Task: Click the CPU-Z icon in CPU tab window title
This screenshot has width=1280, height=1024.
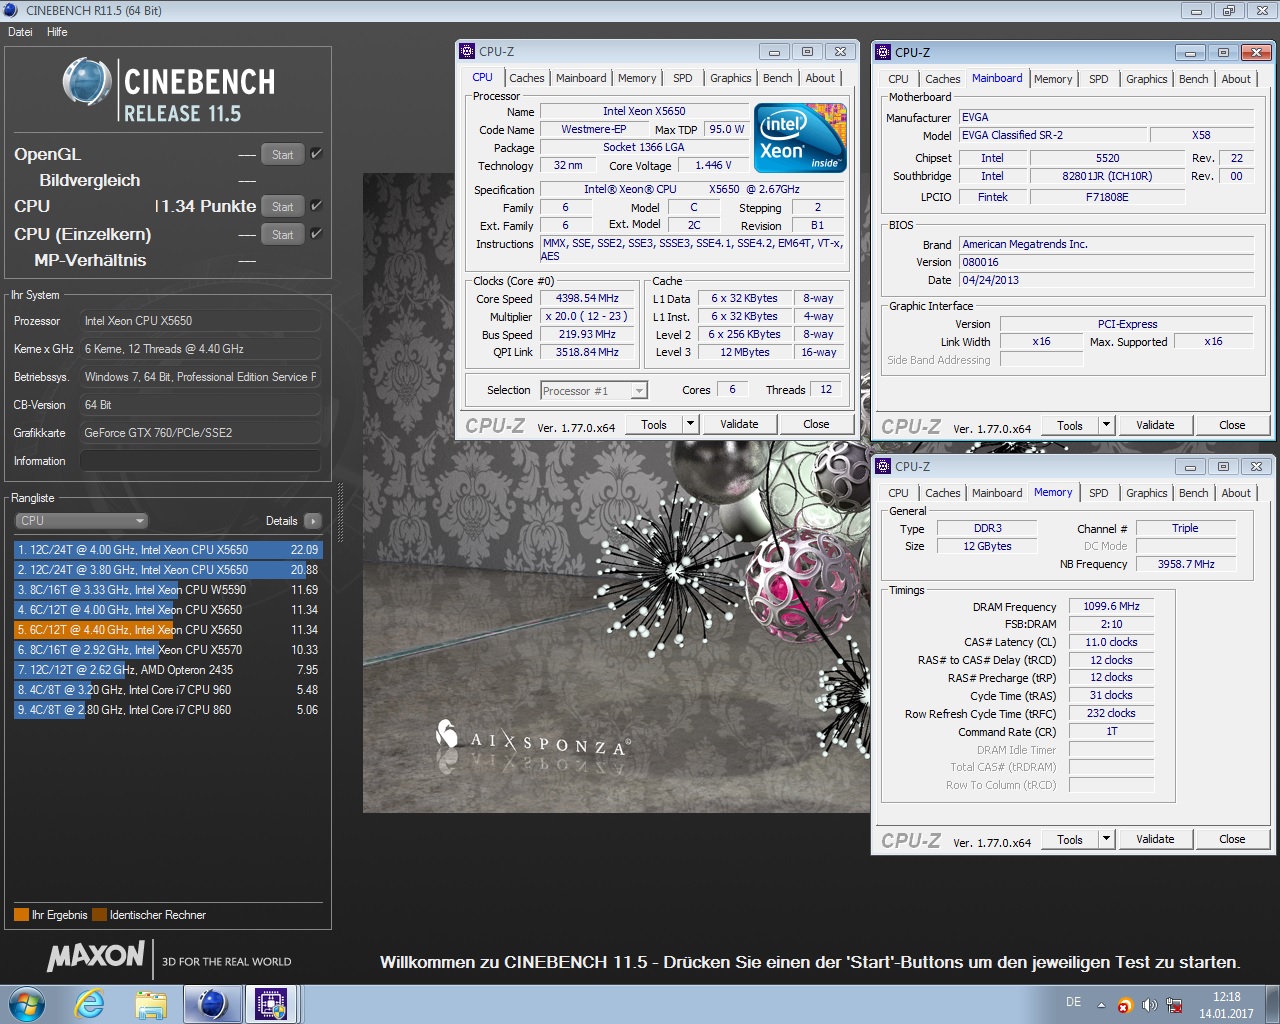Action: pyautogui.click(x=467, y=51)
